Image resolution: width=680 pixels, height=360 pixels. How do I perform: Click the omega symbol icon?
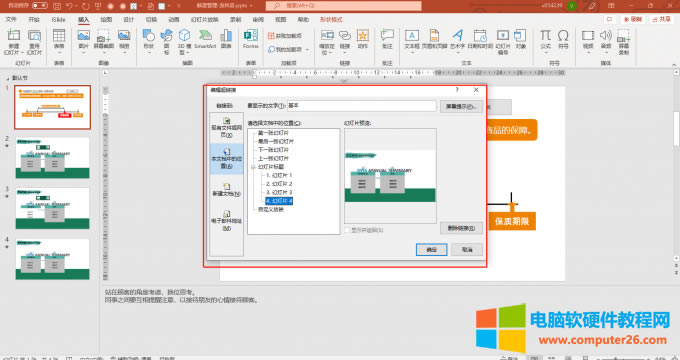(x=563, y=39)
